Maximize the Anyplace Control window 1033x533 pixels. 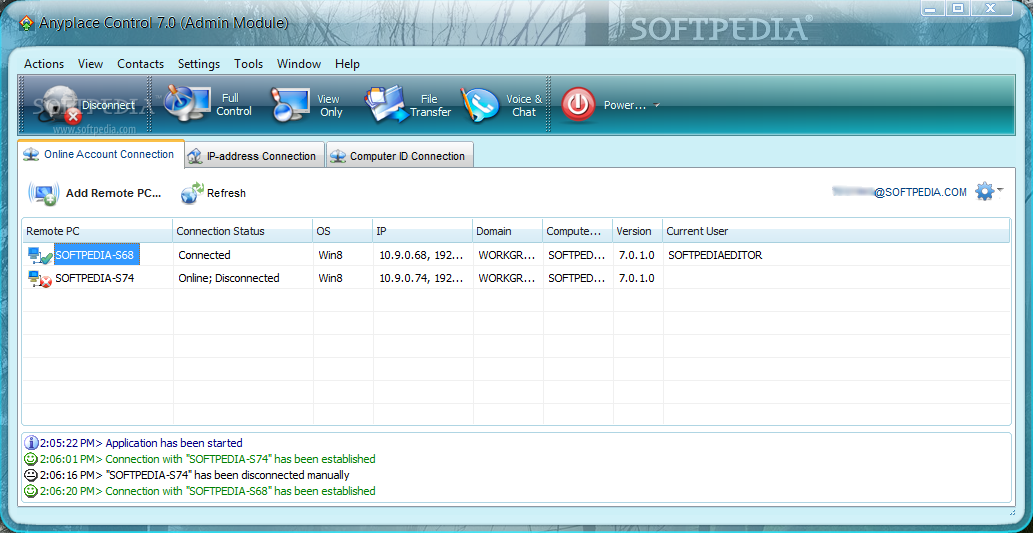pos(958,8)
